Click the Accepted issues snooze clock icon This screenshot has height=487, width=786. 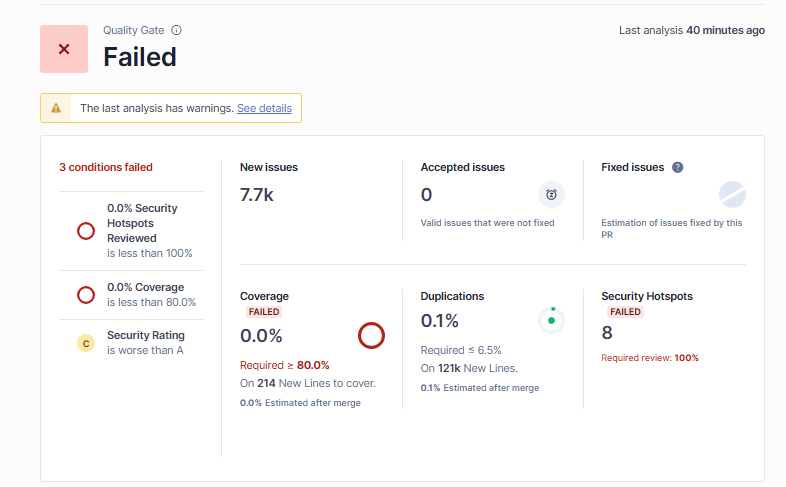pos(551,194)
